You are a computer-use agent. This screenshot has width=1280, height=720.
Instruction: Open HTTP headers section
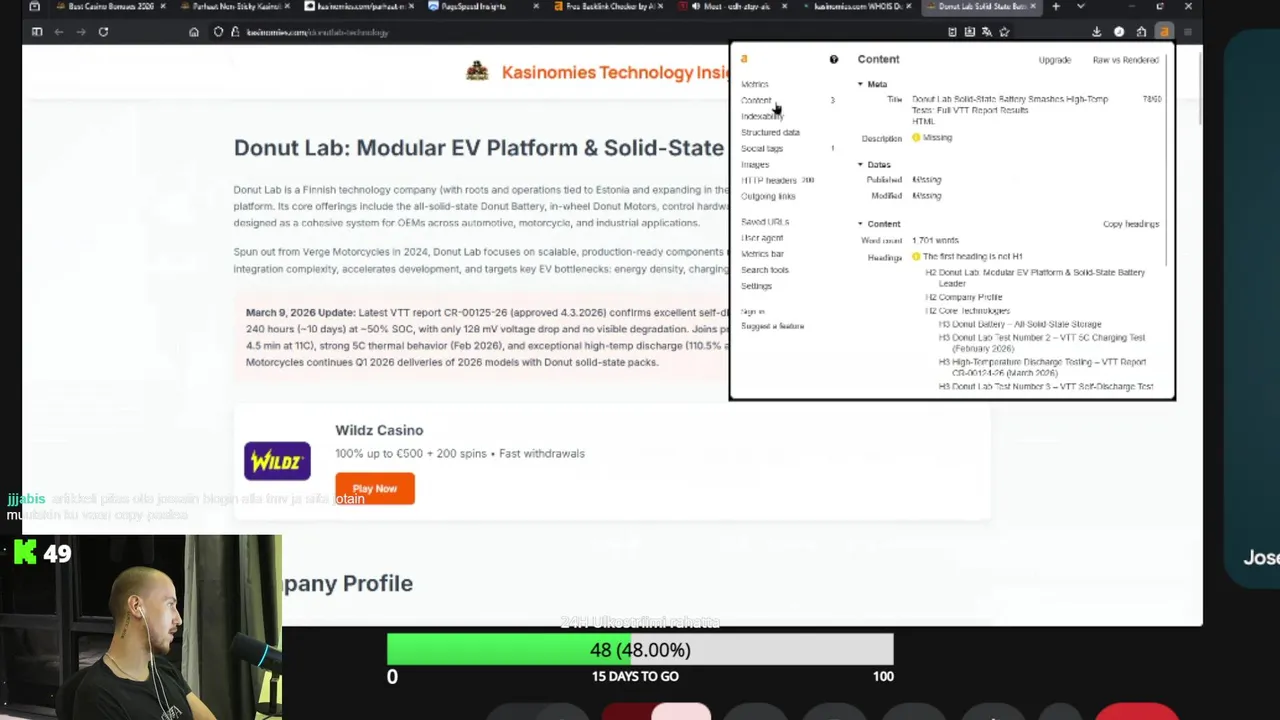tap(769, 180)
